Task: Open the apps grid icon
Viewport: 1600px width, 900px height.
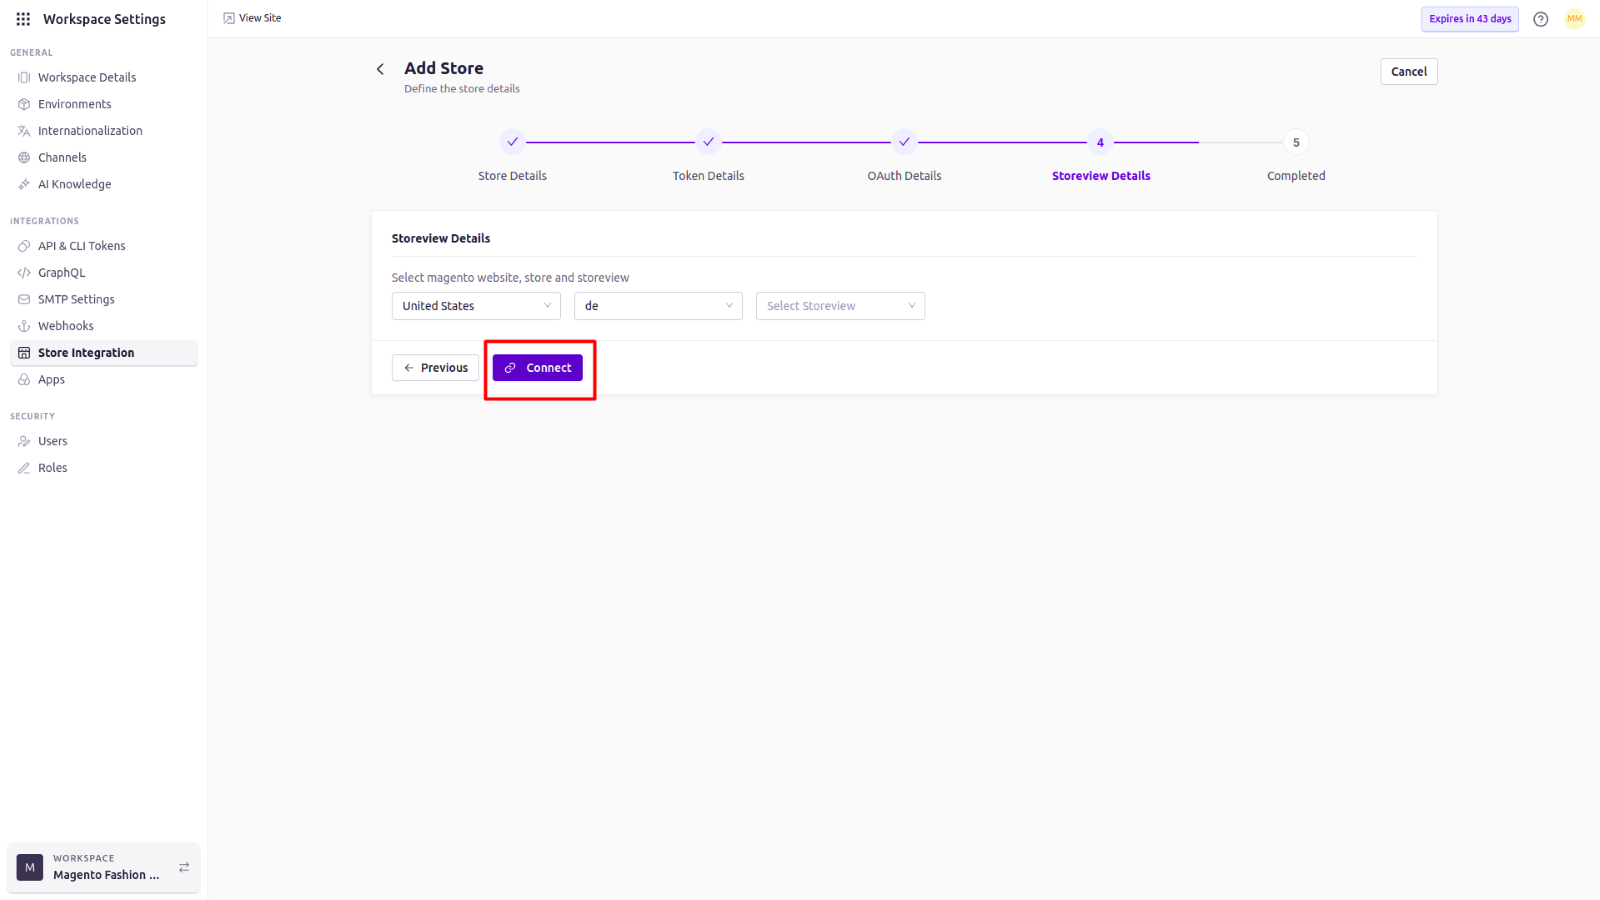Action: 23,19
